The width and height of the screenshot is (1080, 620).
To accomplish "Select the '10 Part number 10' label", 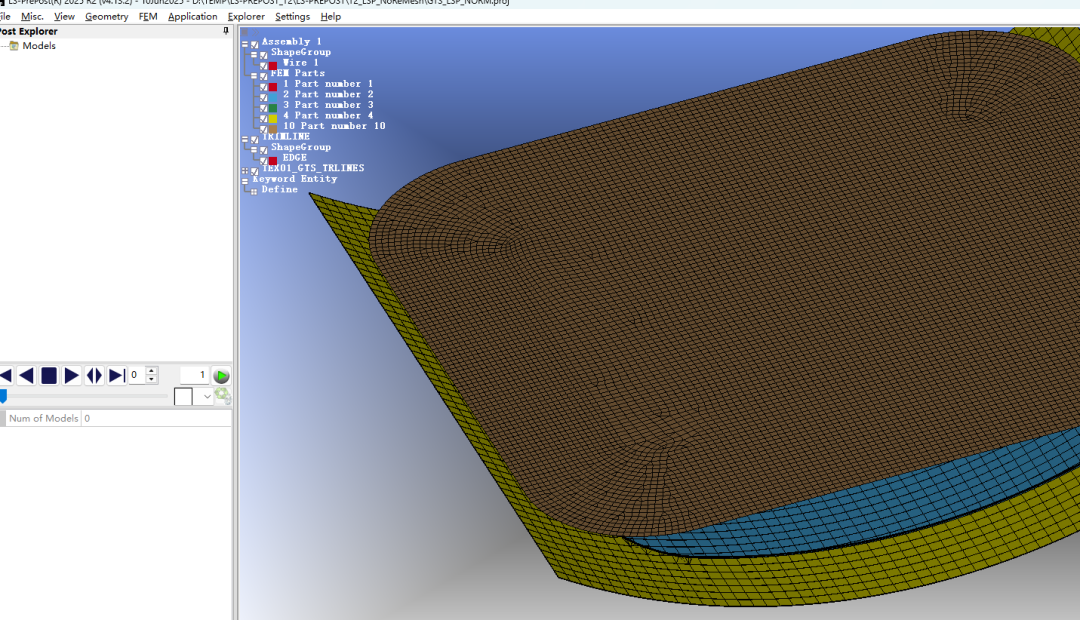I will coord(334,126).
